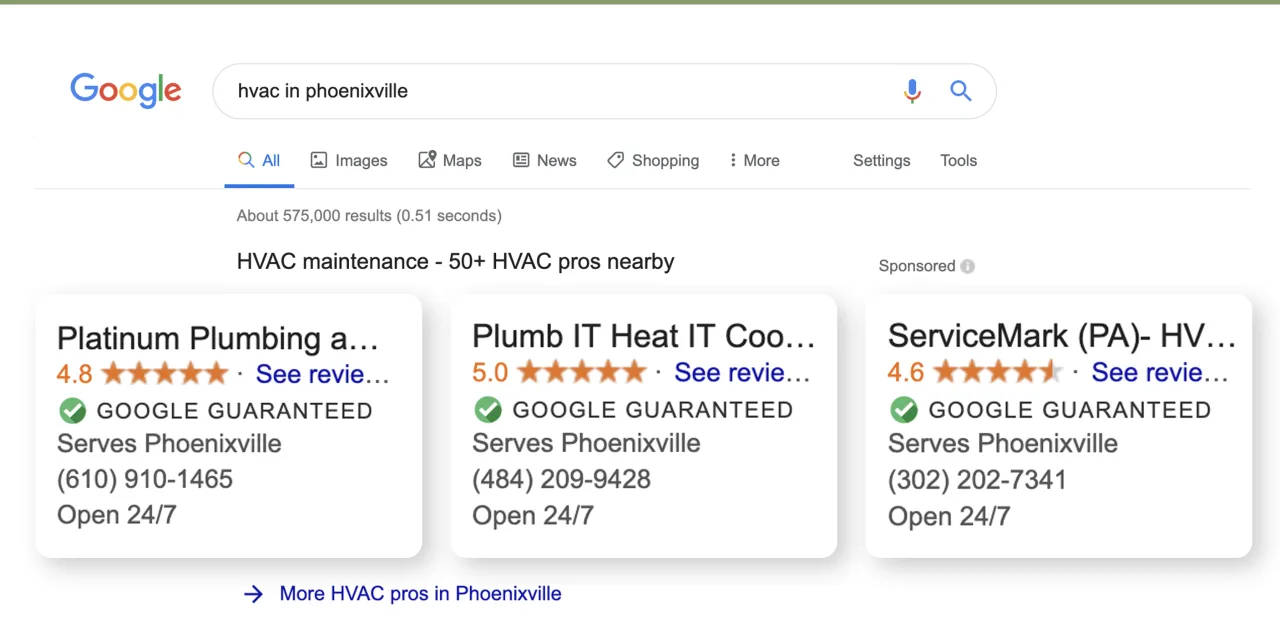Click Plumb IT's Google Guaranteed checkmark badge
Screen dimensions: 1280x622
click(487, 410)
